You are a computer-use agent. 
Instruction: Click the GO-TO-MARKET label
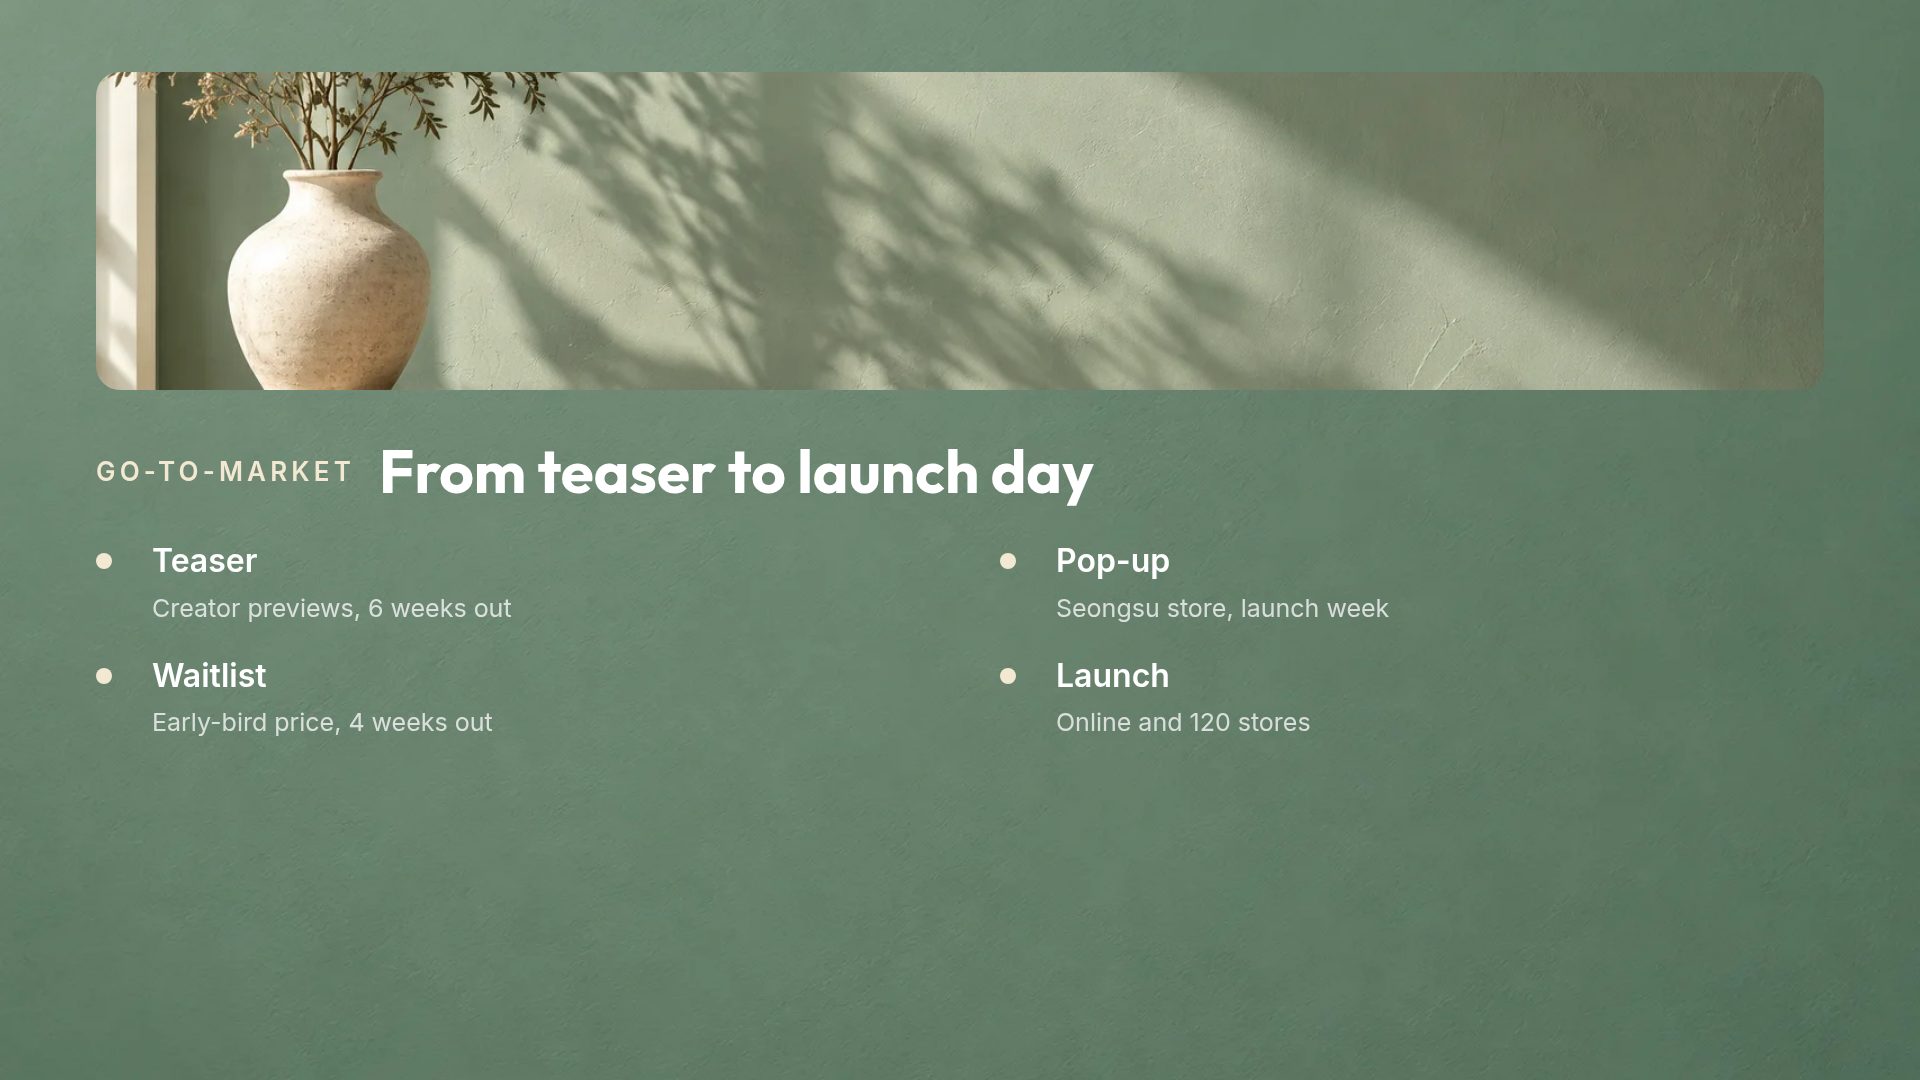[x=224, y=472]
